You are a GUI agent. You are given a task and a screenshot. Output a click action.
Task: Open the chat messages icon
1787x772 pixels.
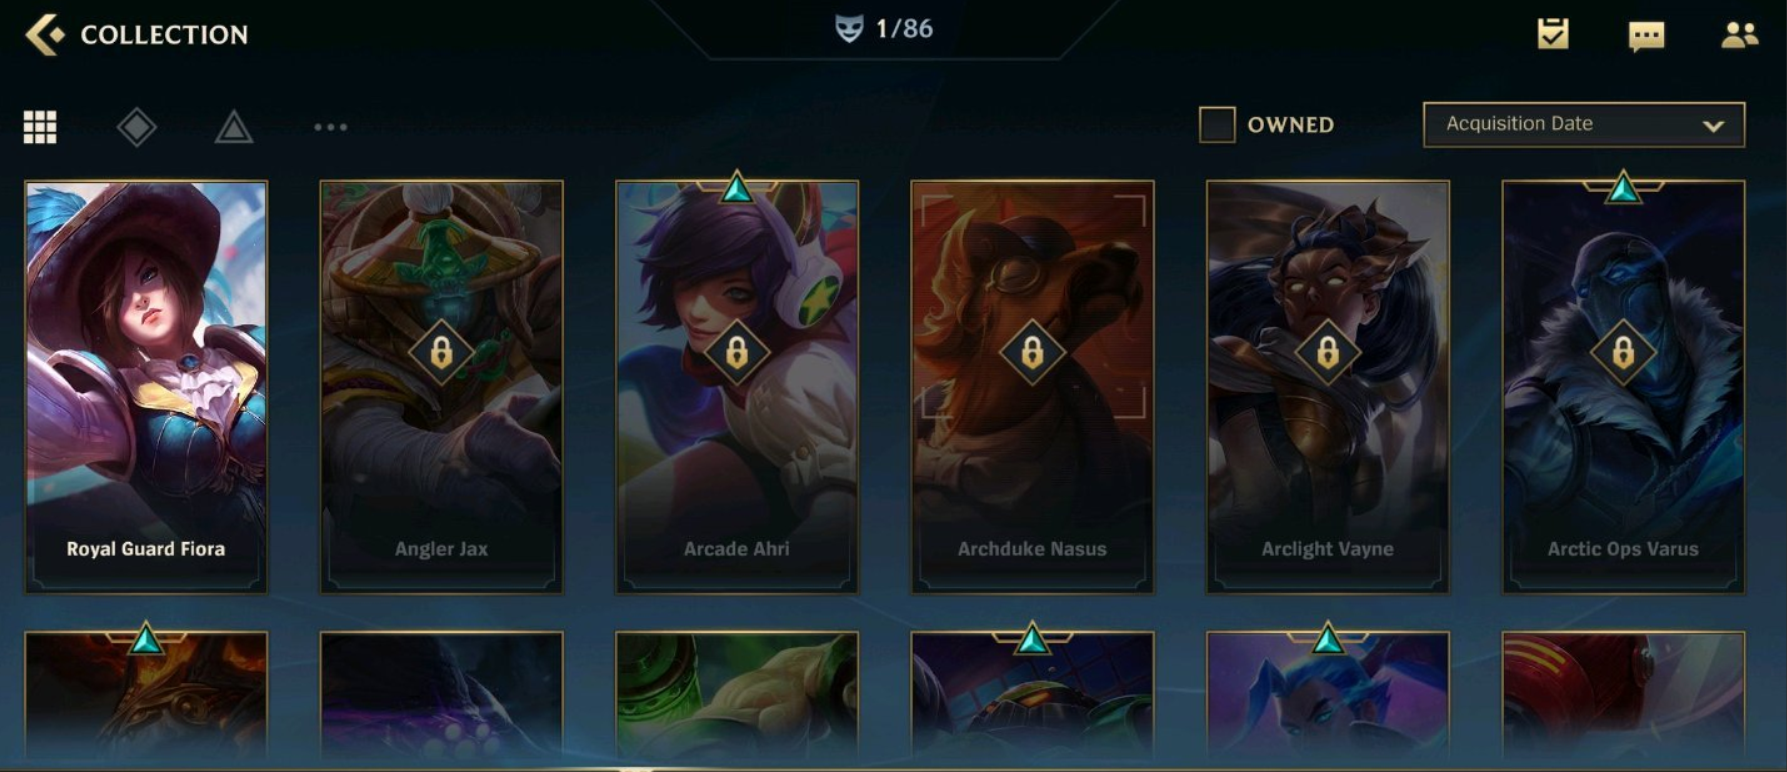[x=1646, y=36]
